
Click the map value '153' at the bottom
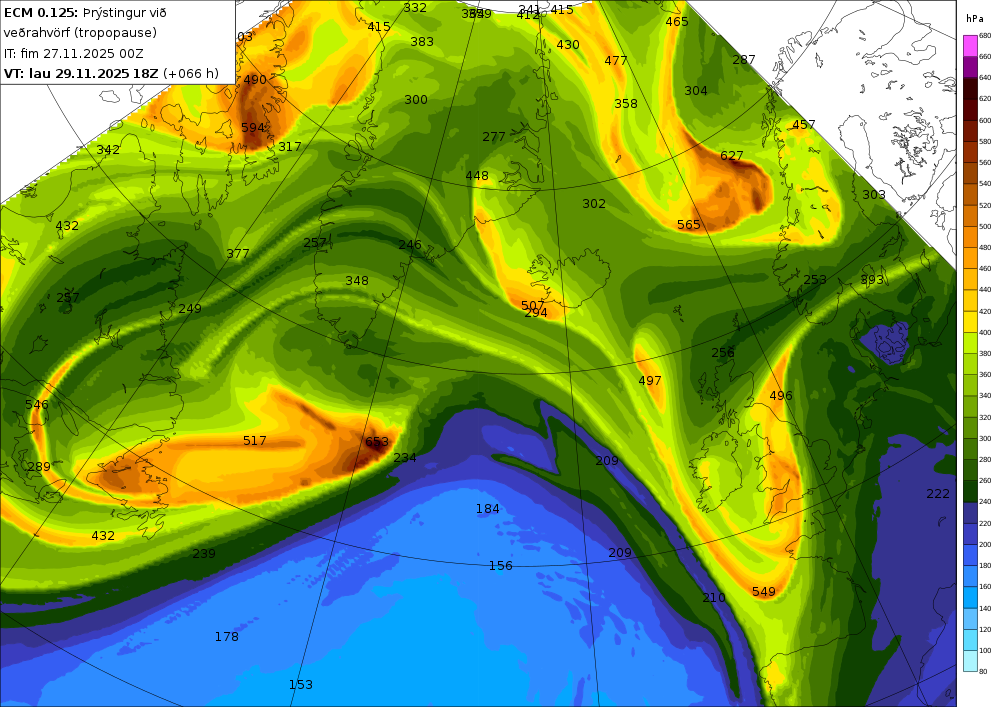point(301,685)
